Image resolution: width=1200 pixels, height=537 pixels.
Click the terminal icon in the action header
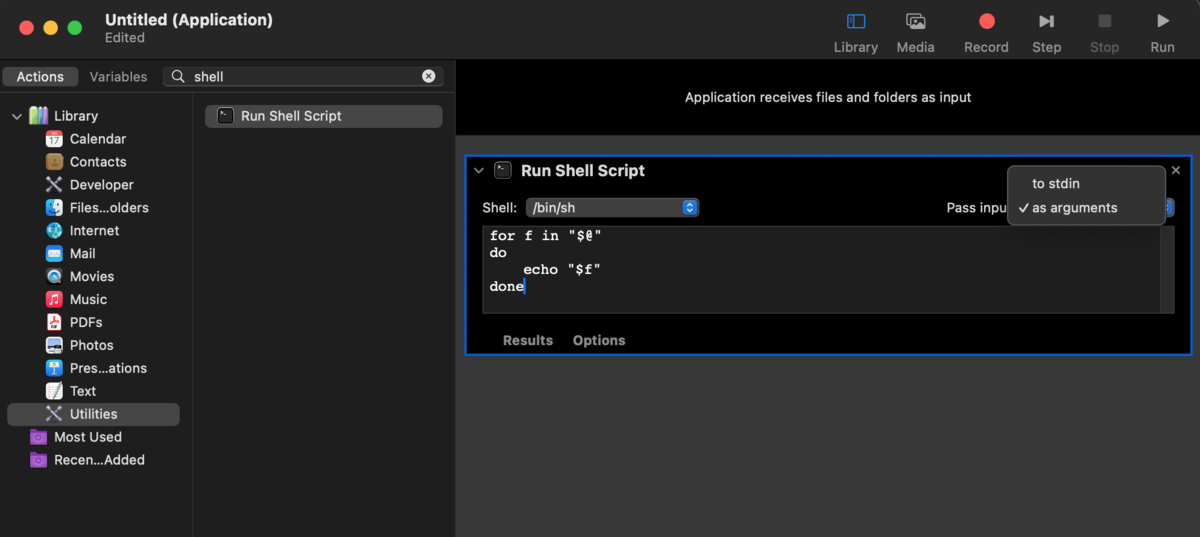pyautogui.click(x=503, y=171)
